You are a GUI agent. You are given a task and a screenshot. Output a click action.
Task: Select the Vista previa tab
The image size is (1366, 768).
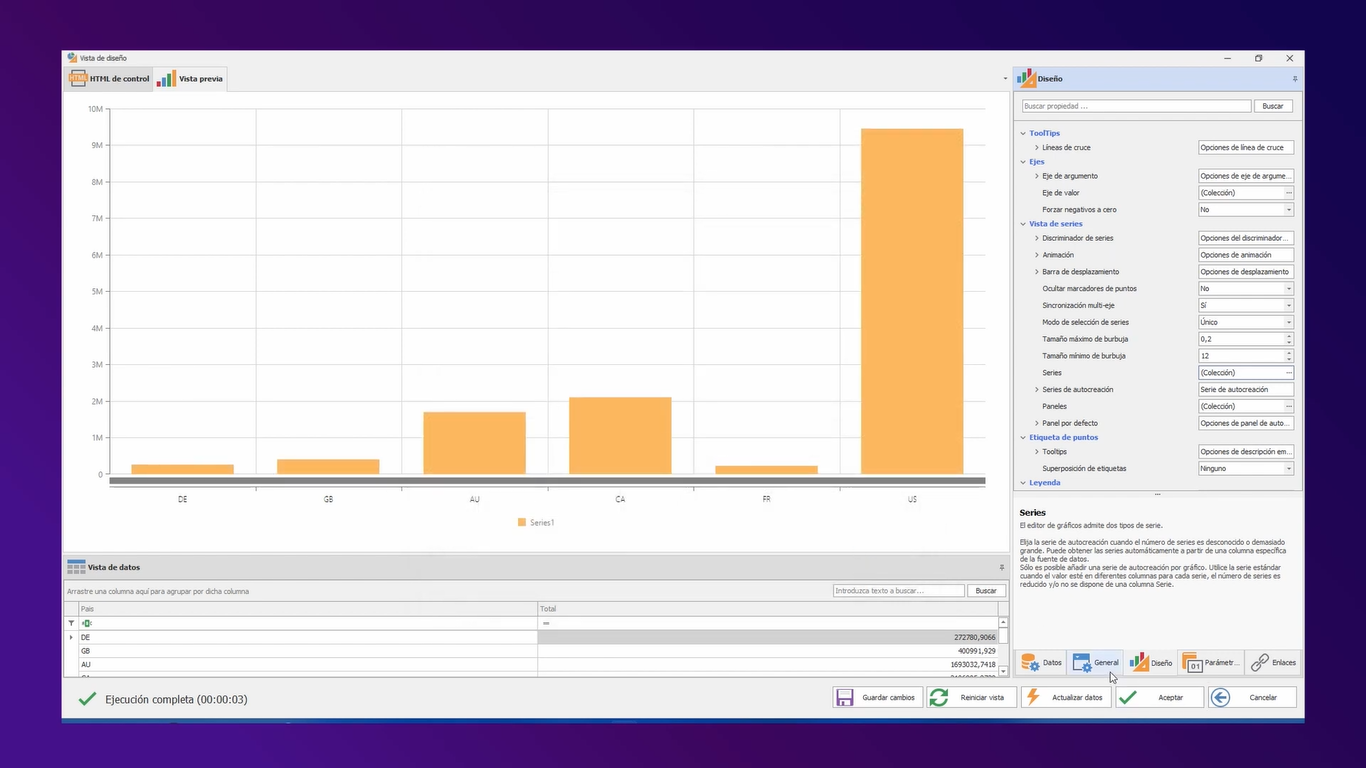pyautogui.click(x=190, y=78)
